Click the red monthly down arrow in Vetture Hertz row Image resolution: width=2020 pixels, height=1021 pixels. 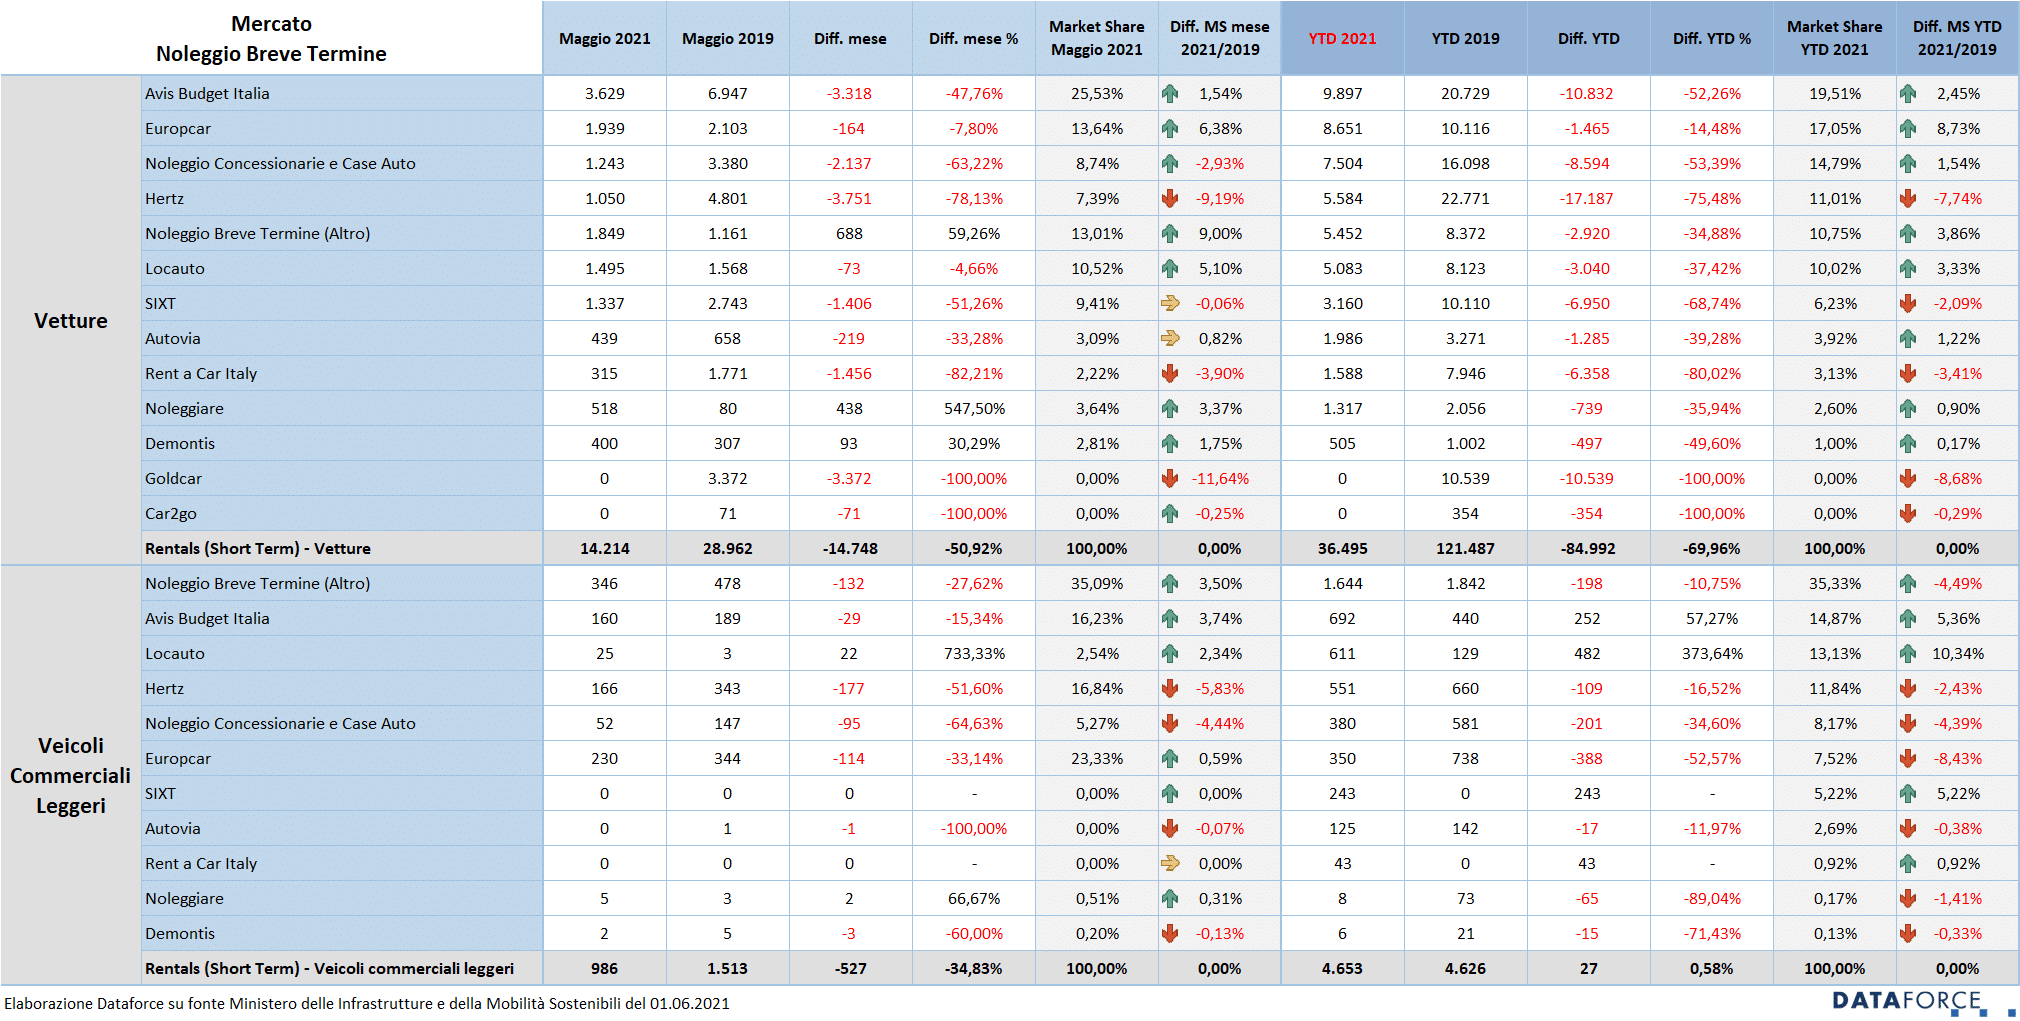pos(1170,199)
